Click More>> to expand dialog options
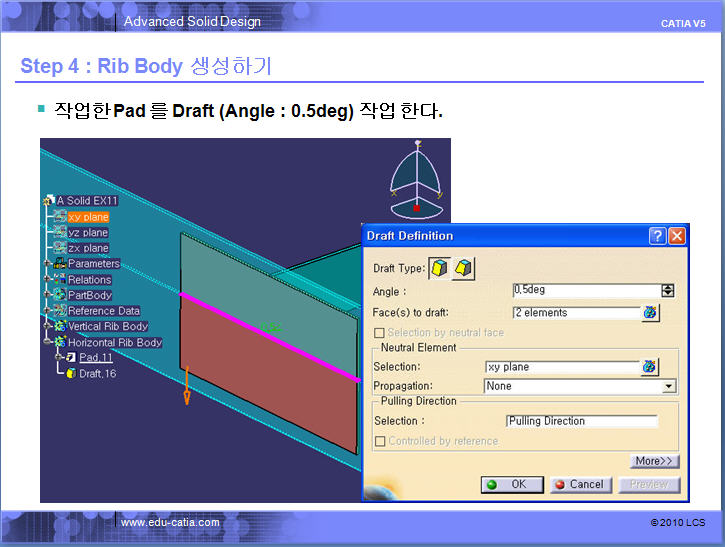Viewport: 725px width, 547px height. pos(655,461)
